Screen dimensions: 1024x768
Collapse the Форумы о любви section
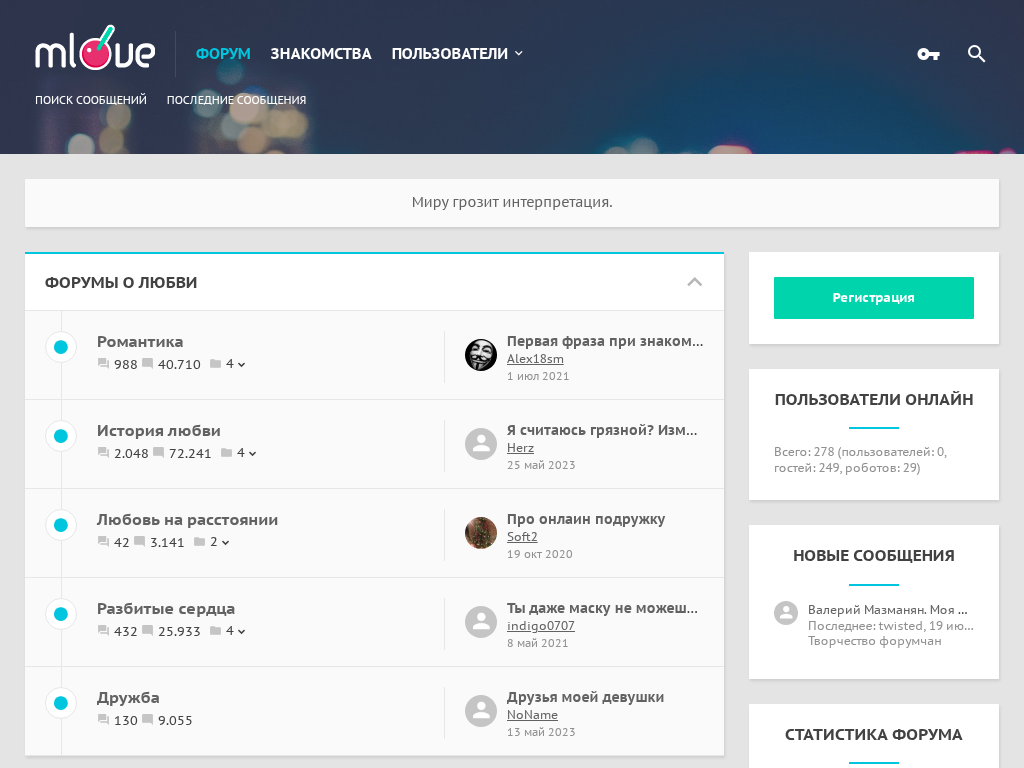695,282
